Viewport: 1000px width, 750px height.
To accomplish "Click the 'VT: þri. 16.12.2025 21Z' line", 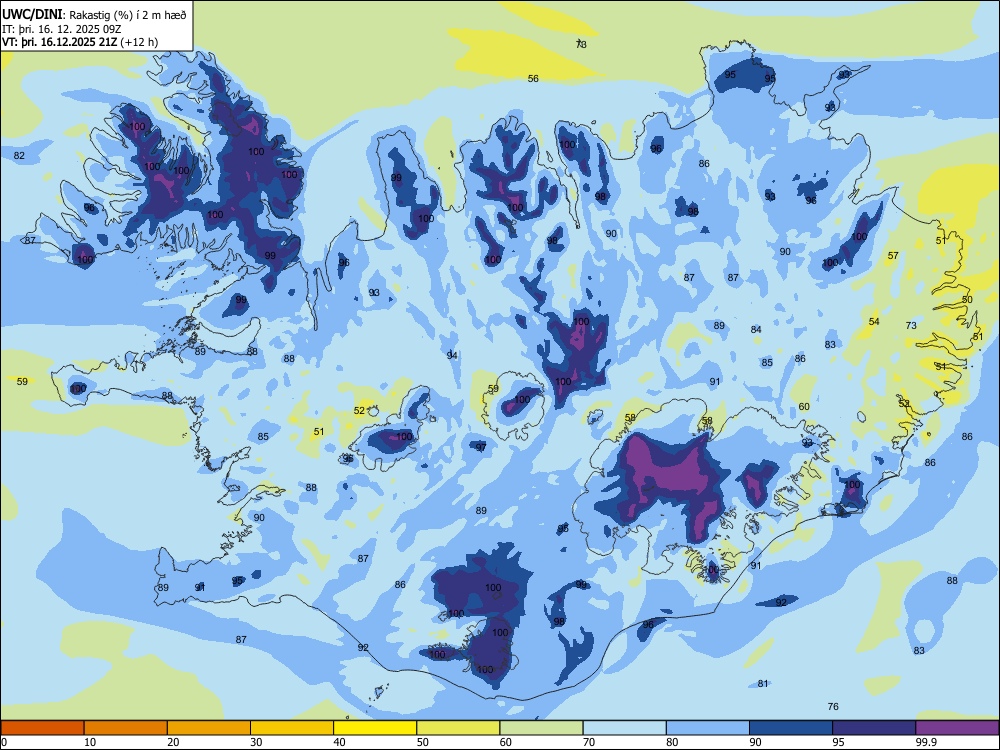I will 60,42.
